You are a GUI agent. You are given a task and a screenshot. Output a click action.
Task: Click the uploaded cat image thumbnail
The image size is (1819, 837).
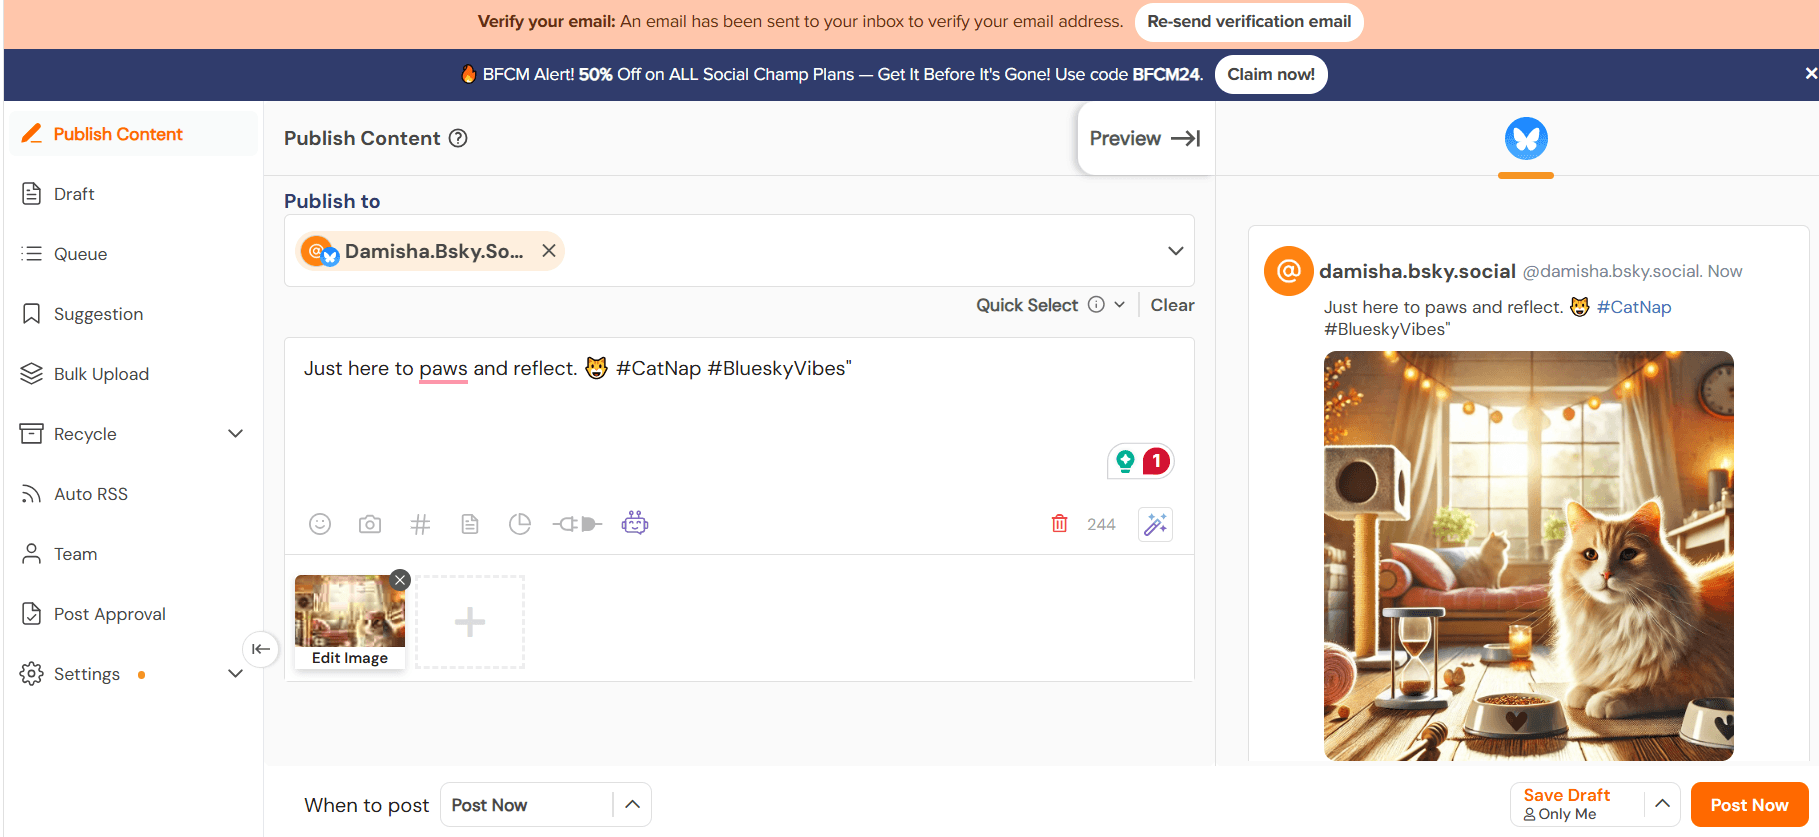(x=350, y=611)
